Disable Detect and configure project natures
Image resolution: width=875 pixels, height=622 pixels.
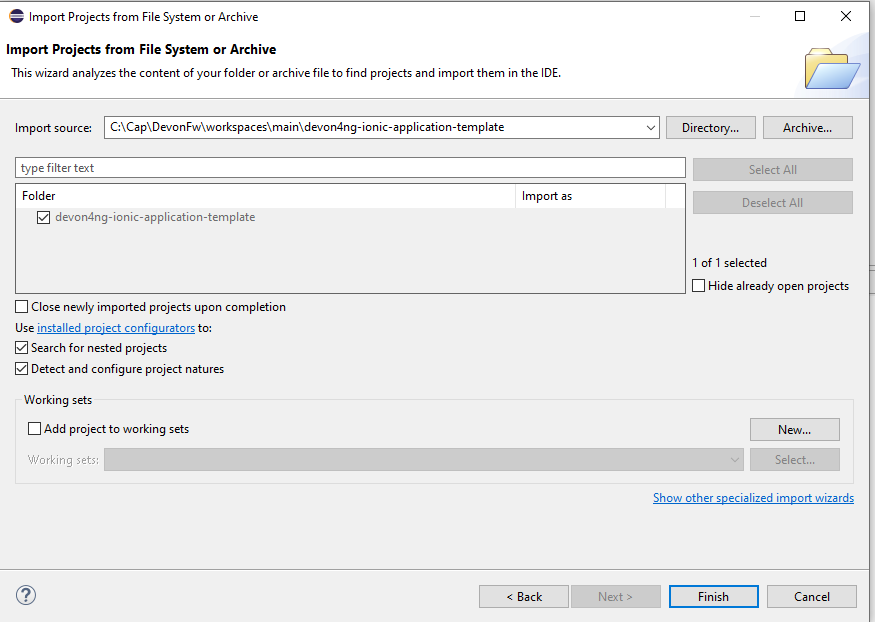pos(22,369)
